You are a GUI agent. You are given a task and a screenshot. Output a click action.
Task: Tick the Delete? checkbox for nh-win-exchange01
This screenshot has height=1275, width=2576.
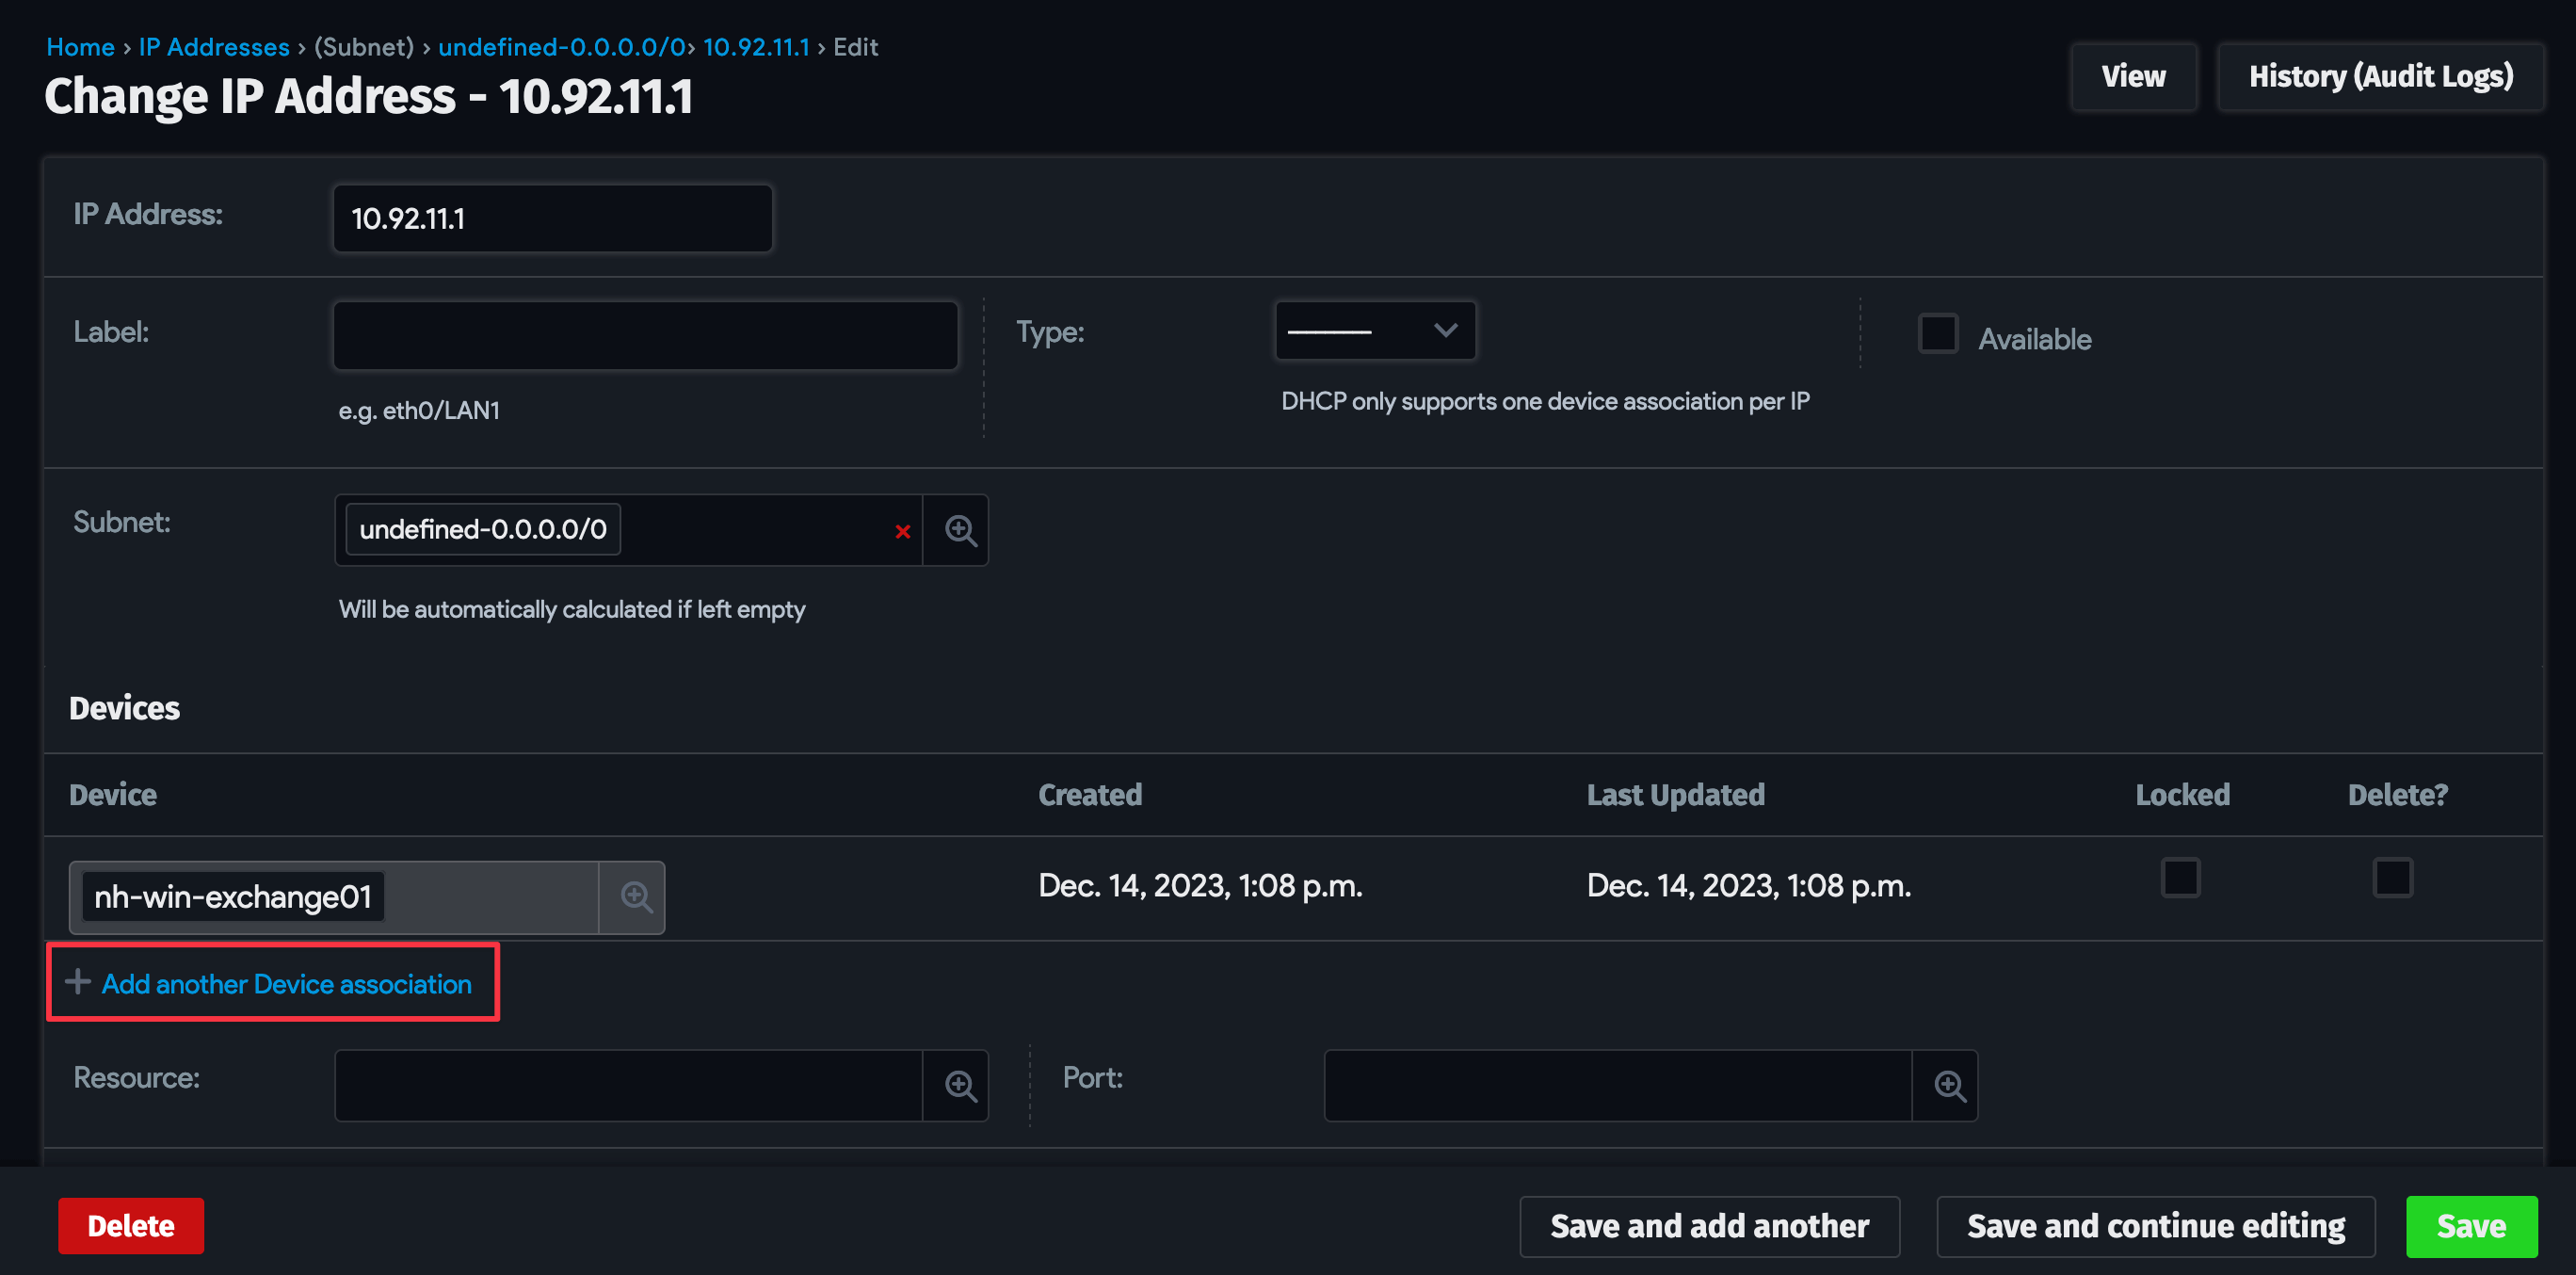coord(2392,878)
